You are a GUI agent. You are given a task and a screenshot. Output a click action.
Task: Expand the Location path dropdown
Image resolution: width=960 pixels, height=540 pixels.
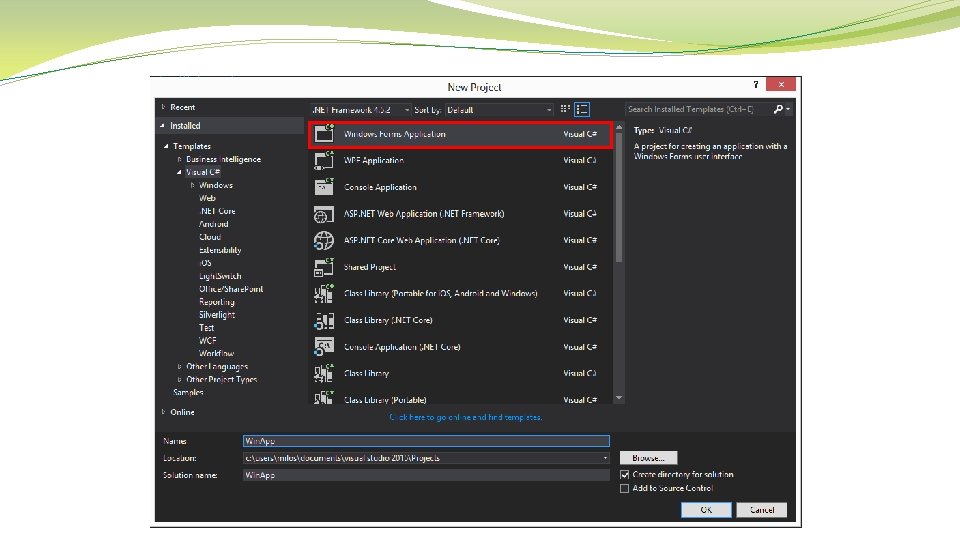coord(606,458)
